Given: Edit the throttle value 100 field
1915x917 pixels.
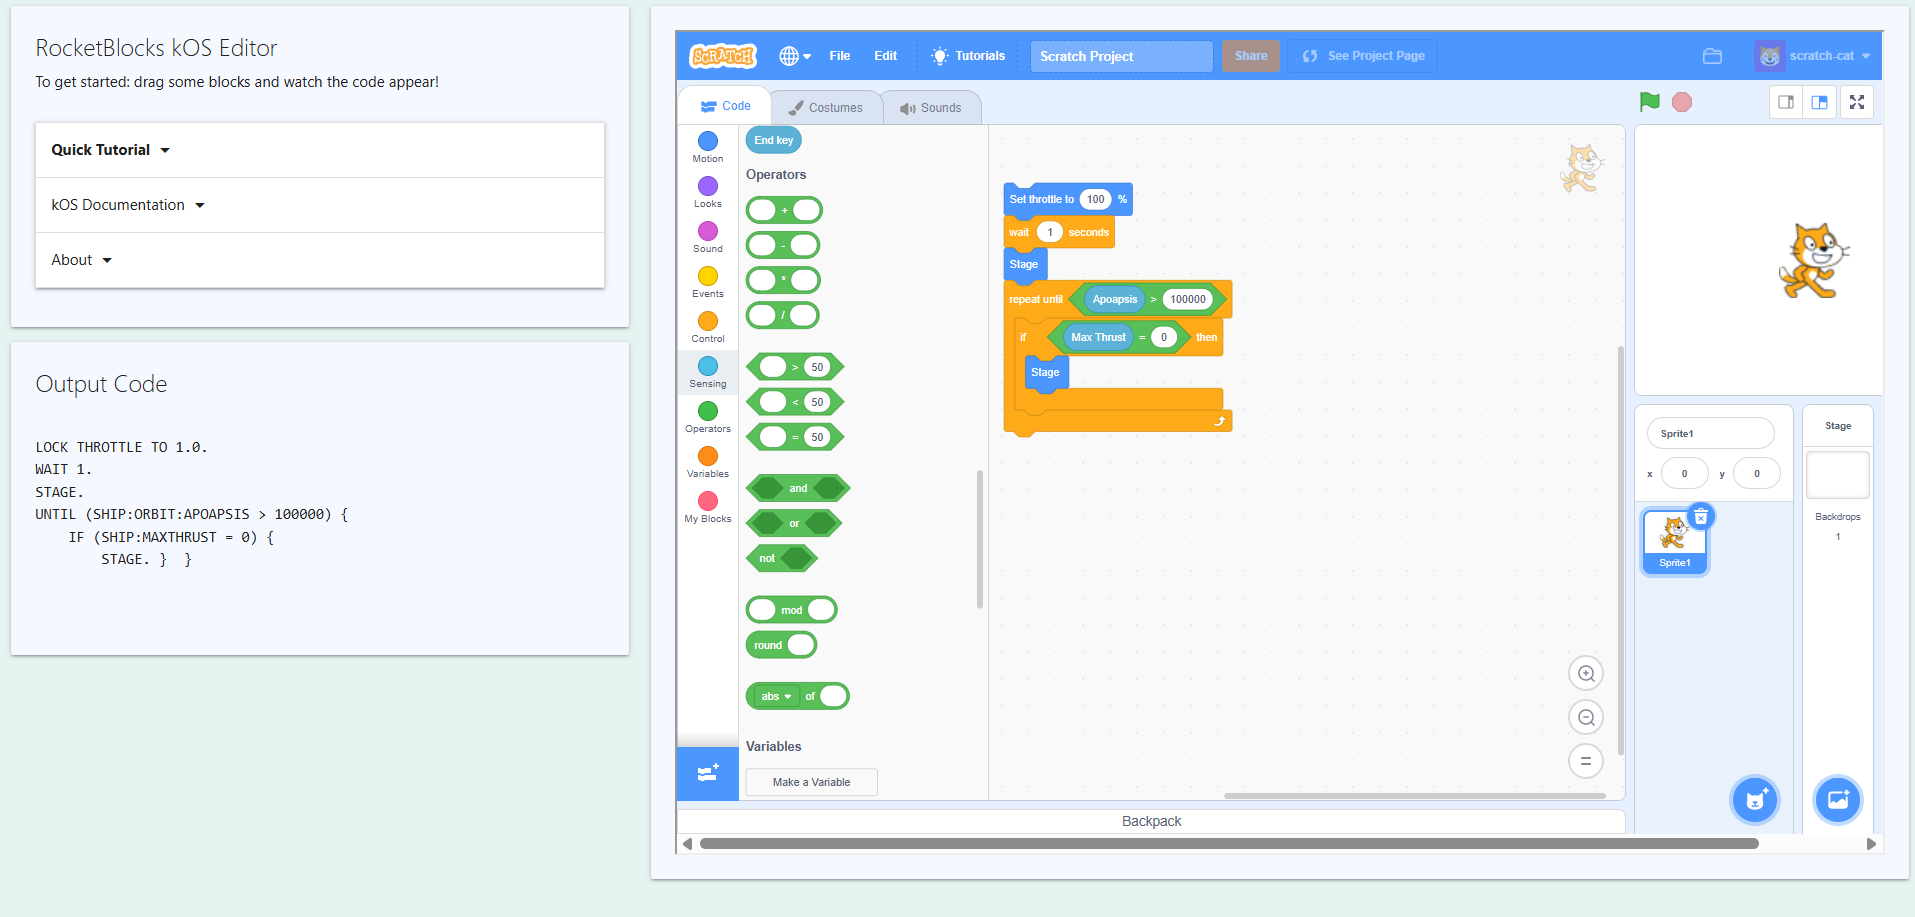Looking at the screenshot, I should click(x=1096, y=199).
